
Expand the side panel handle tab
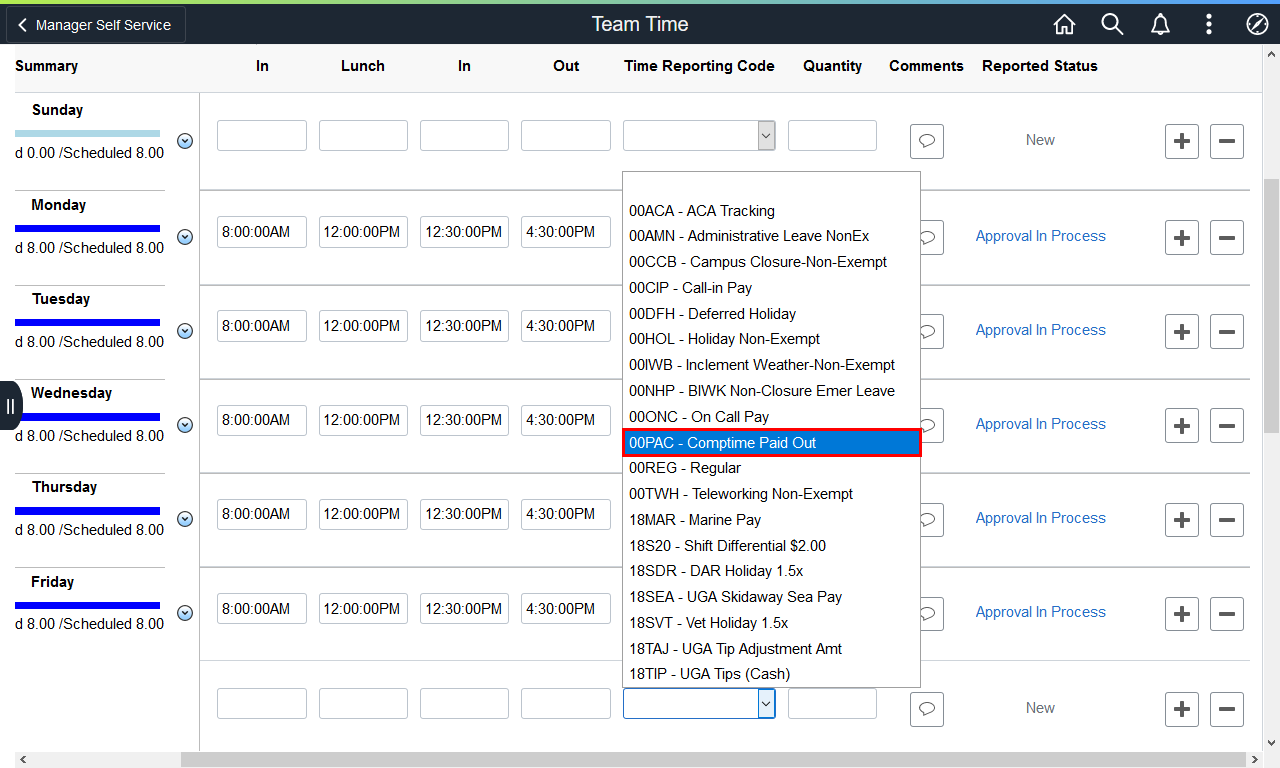tap(10, 406)
